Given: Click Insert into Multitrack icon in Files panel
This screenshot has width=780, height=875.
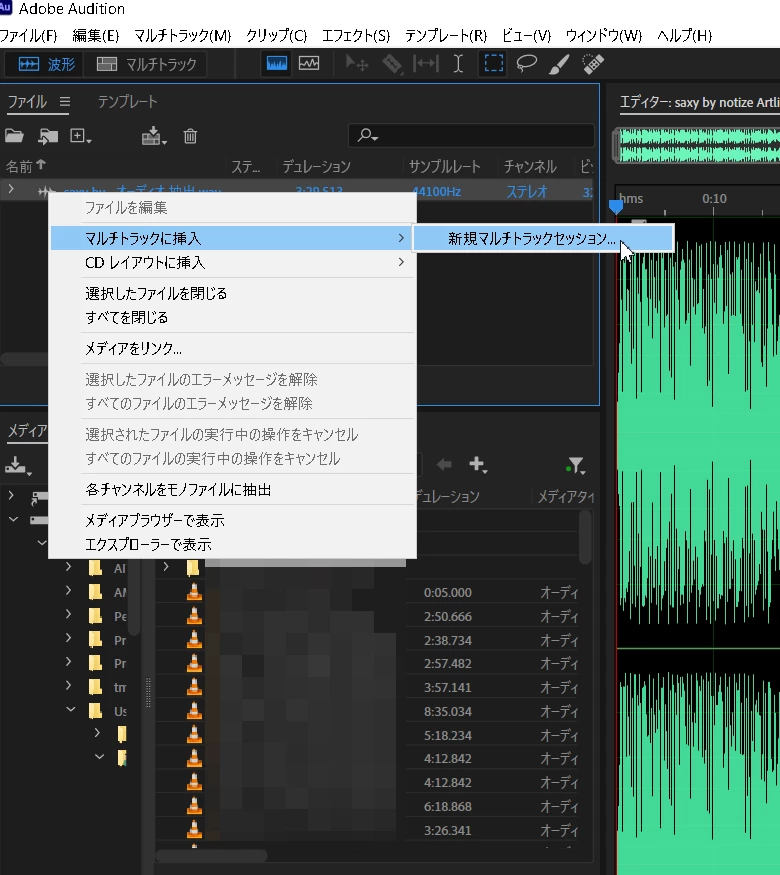Looking at the screenshot, I should pos(153,136).
